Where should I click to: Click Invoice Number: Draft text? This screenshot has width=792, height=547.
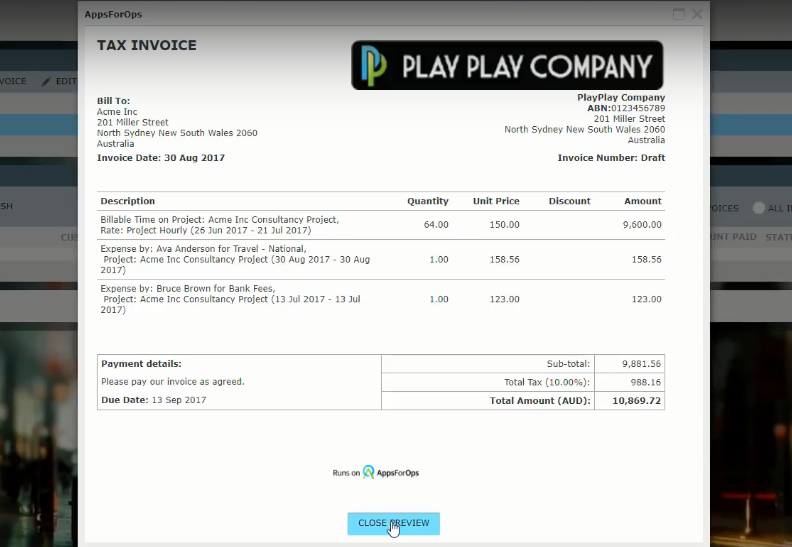[611, 158]
